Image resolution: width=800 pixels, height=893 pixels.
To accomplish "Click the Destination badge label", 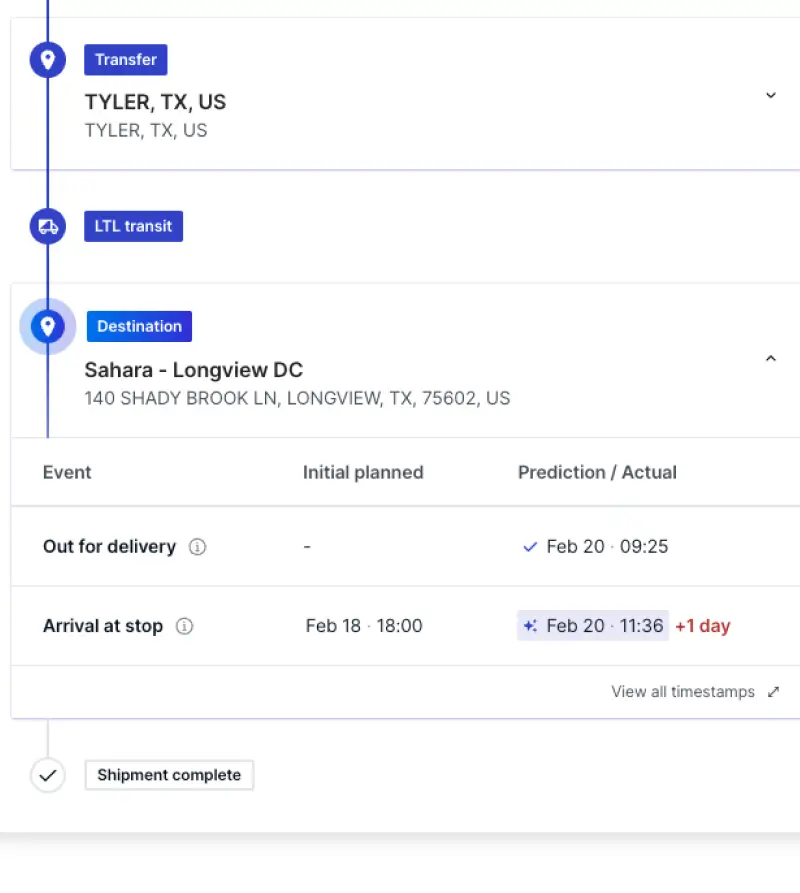I will [x=140, y=326].
